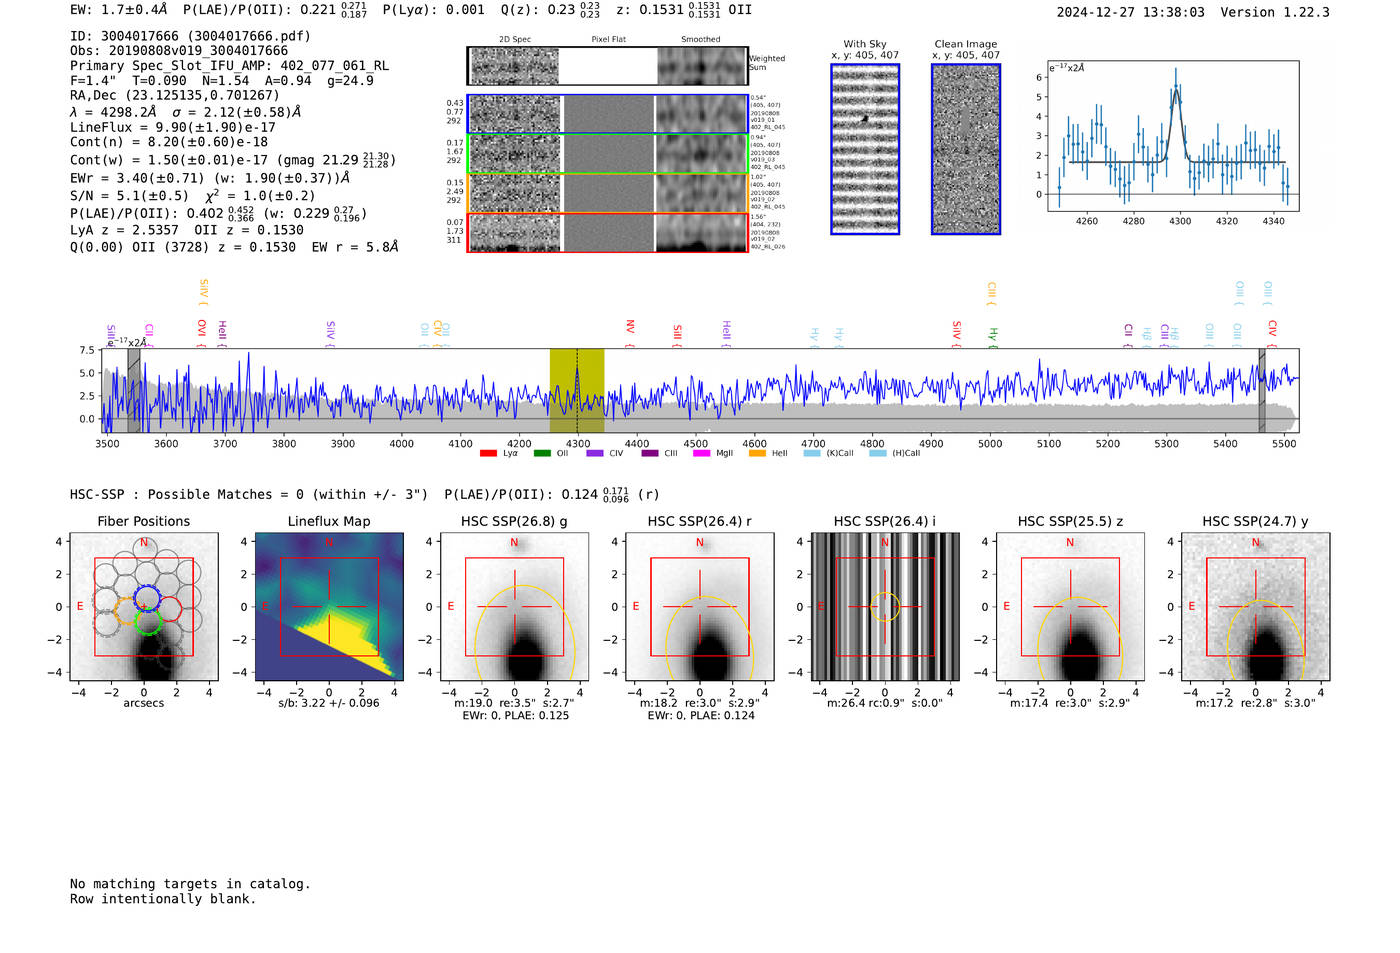
Task: Open the HSC SSP(25.5) z image
Action: (1070, 607)
